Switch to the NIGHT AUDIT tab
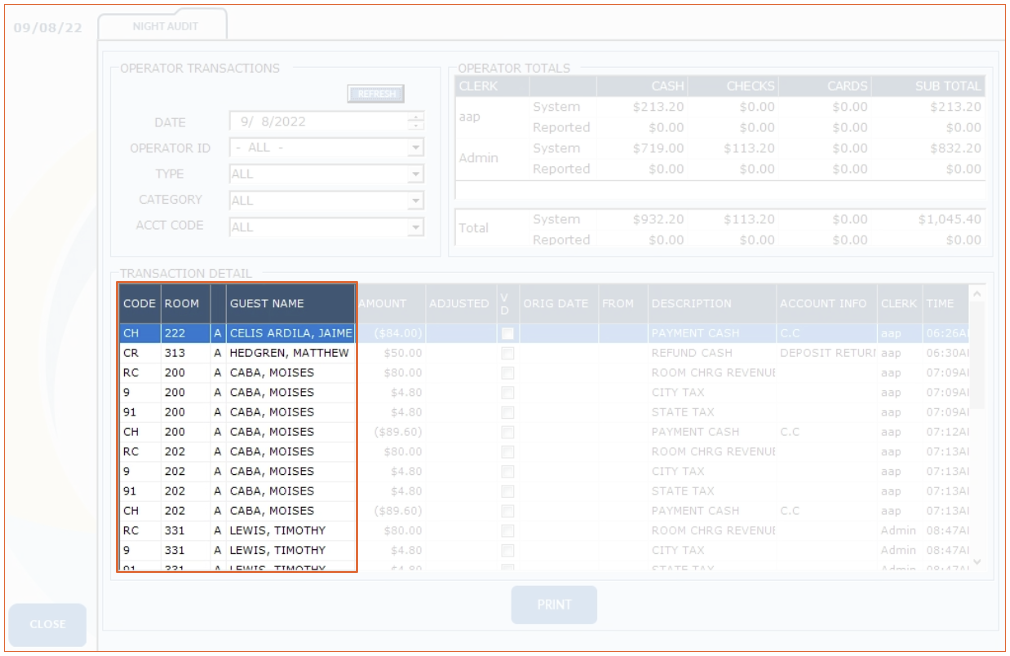Image resolution: width=1010 pixels, height=656 pixels. click(x=165, y=26)
